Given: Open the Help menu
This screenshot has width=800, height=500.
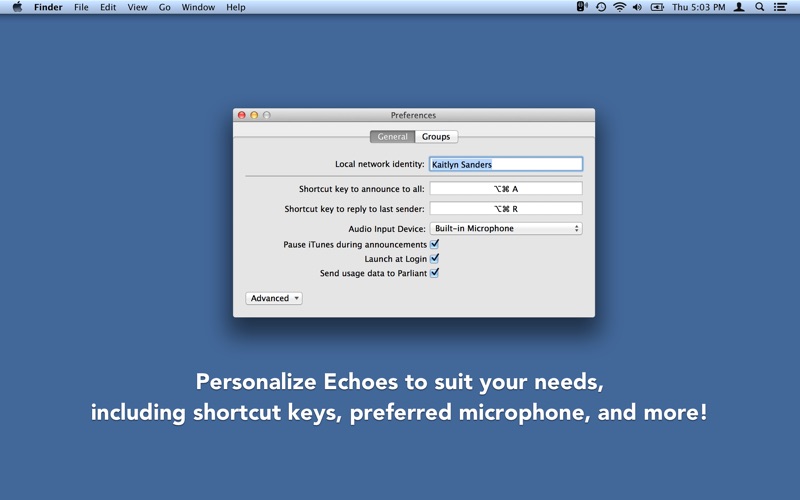Looking at the screenshot, I should (236, 7).
